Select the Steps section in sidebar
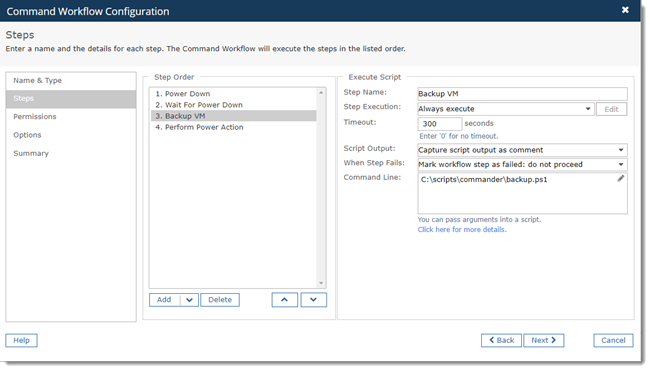The width and height of the screenshot is (650, 370). click(x=71, y=99)
